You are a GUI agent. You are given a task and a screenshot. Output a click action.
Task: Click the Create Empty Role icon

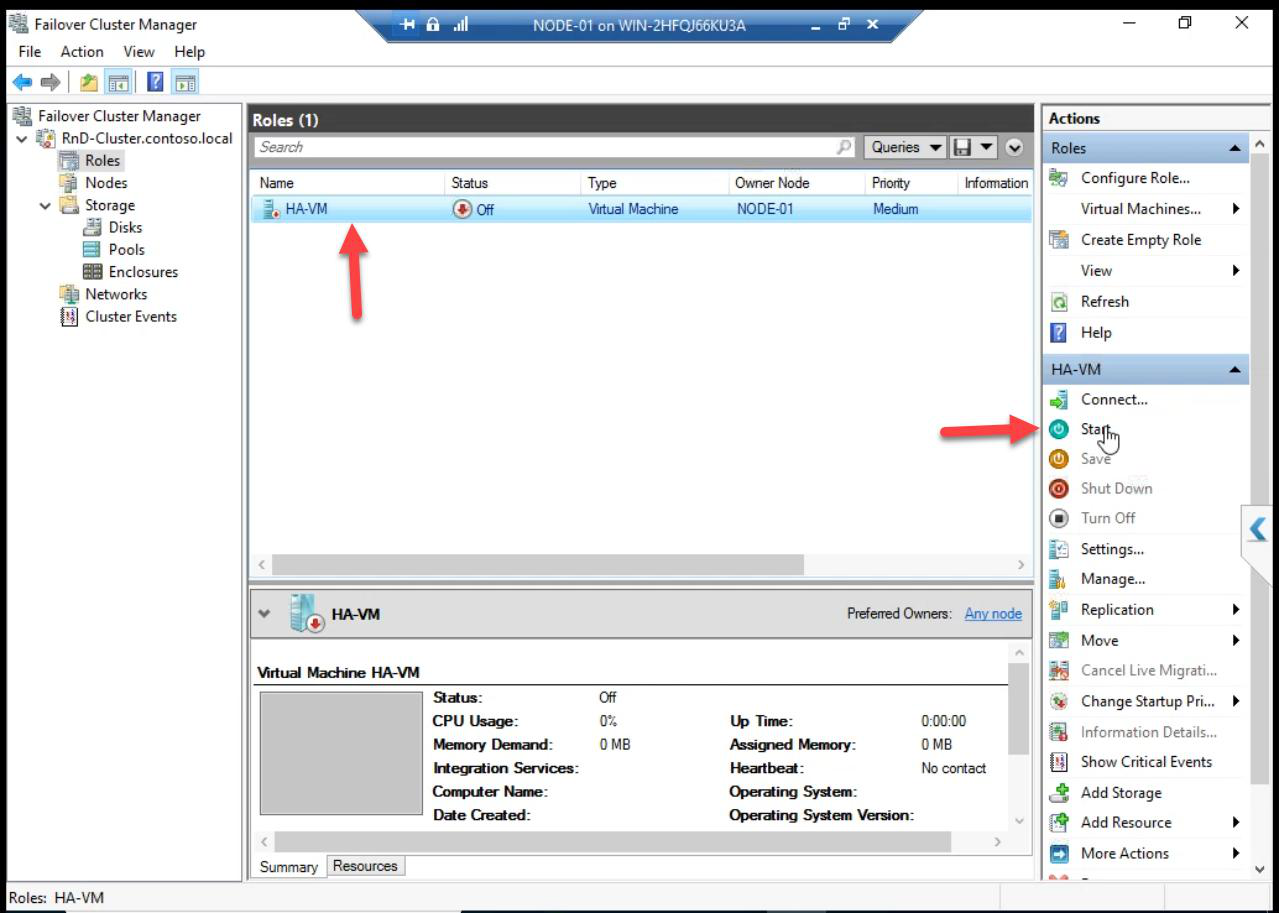pyautogui.click(x=1058, y=240)
